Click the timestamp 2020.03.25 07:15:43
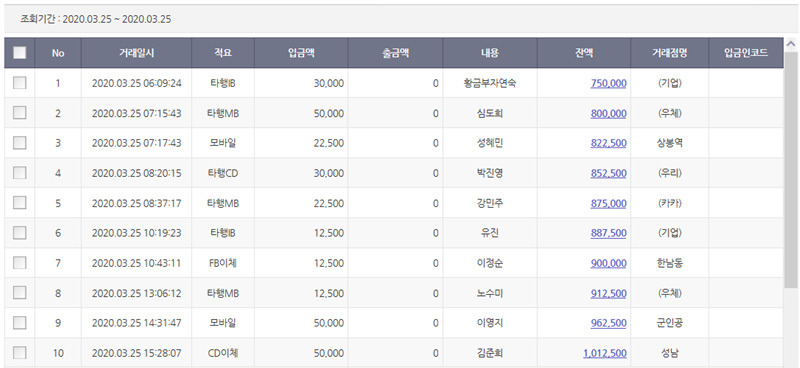 (x=136, y=113)
